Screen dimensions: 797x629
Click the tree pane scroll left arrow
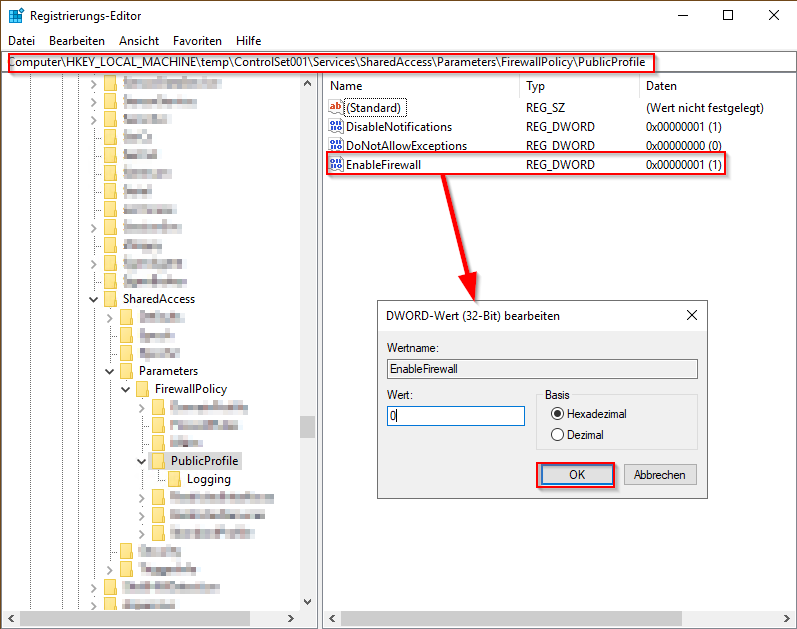(11, 619)
